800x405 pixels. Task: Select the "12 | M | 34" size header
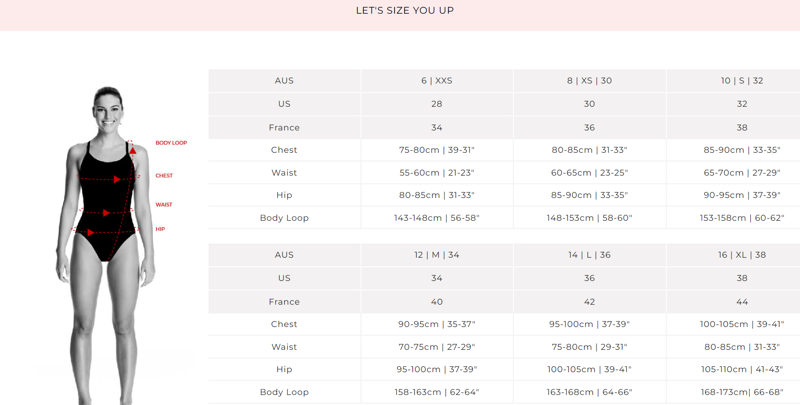tap(437, 255)
